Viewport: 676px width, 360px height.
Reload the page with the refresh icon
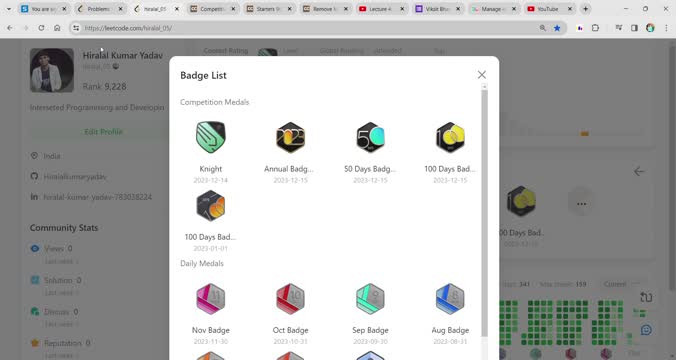(x=41, y=28)
